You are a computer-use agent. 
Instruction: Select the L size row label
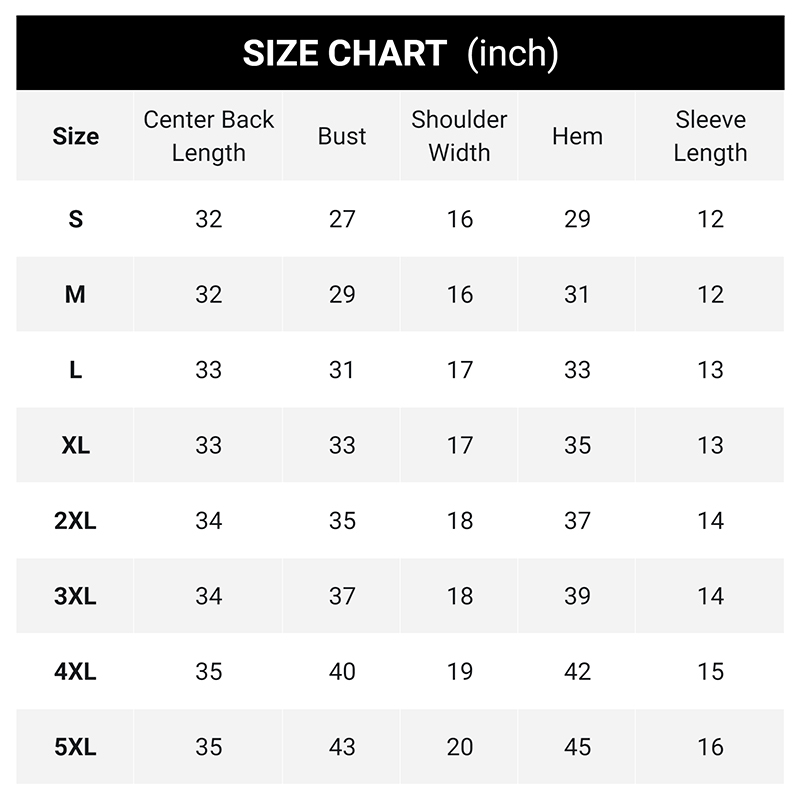(76, 370)
